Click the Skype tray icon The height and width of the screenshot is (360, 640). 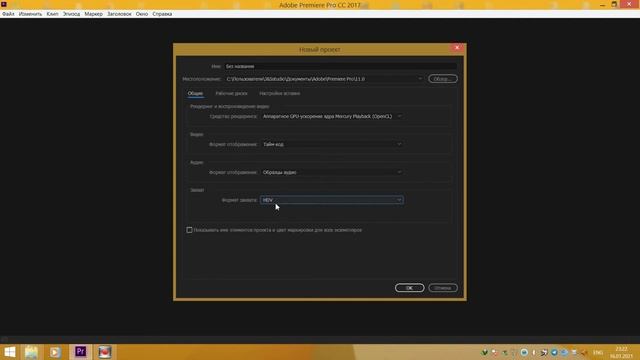564,352
